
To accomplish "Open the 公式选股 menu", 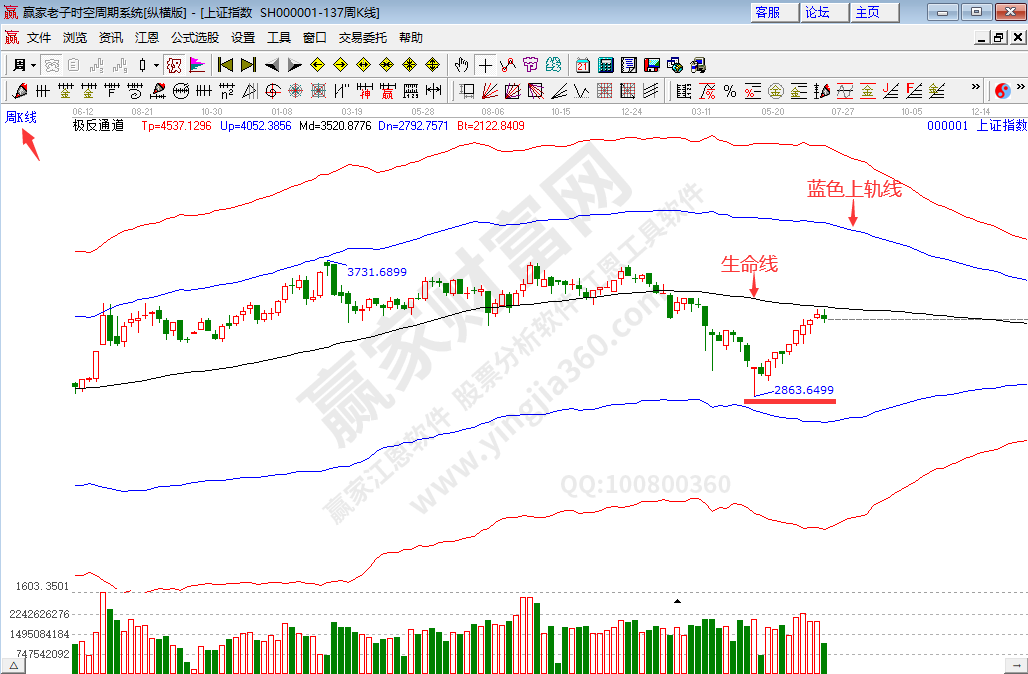I will pyautogui.click(x=195, y=38).
